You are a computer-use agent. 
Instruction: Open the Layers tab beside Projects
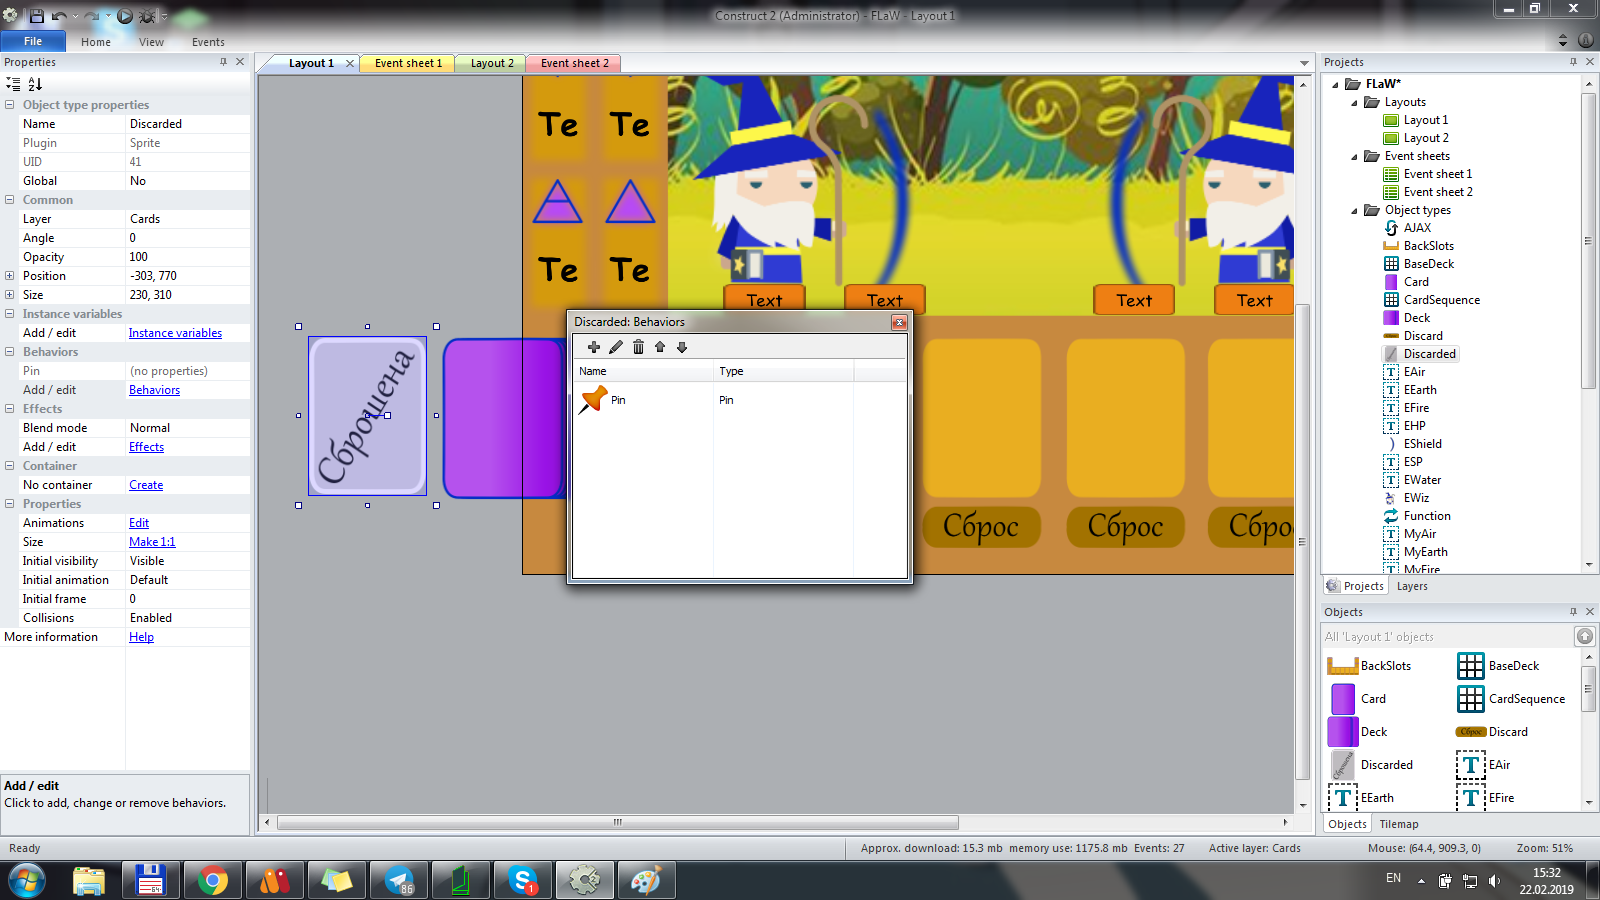point(1412,586)
